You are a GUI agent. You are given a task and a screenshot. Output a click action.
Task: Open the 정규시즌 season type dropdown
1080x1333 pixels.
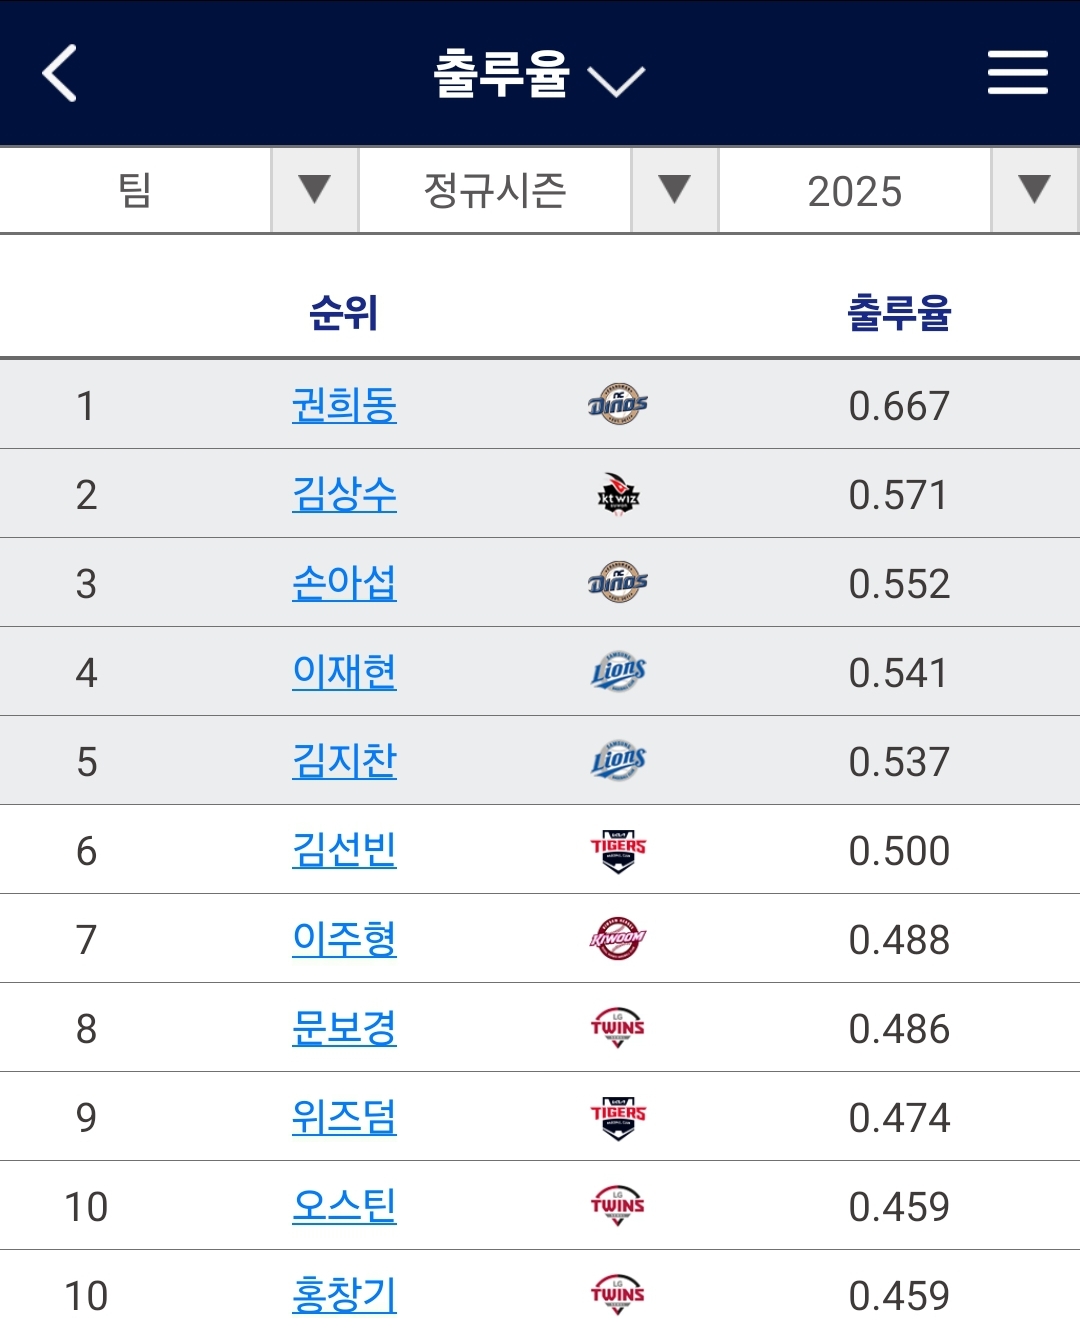(x=539, y=190)
